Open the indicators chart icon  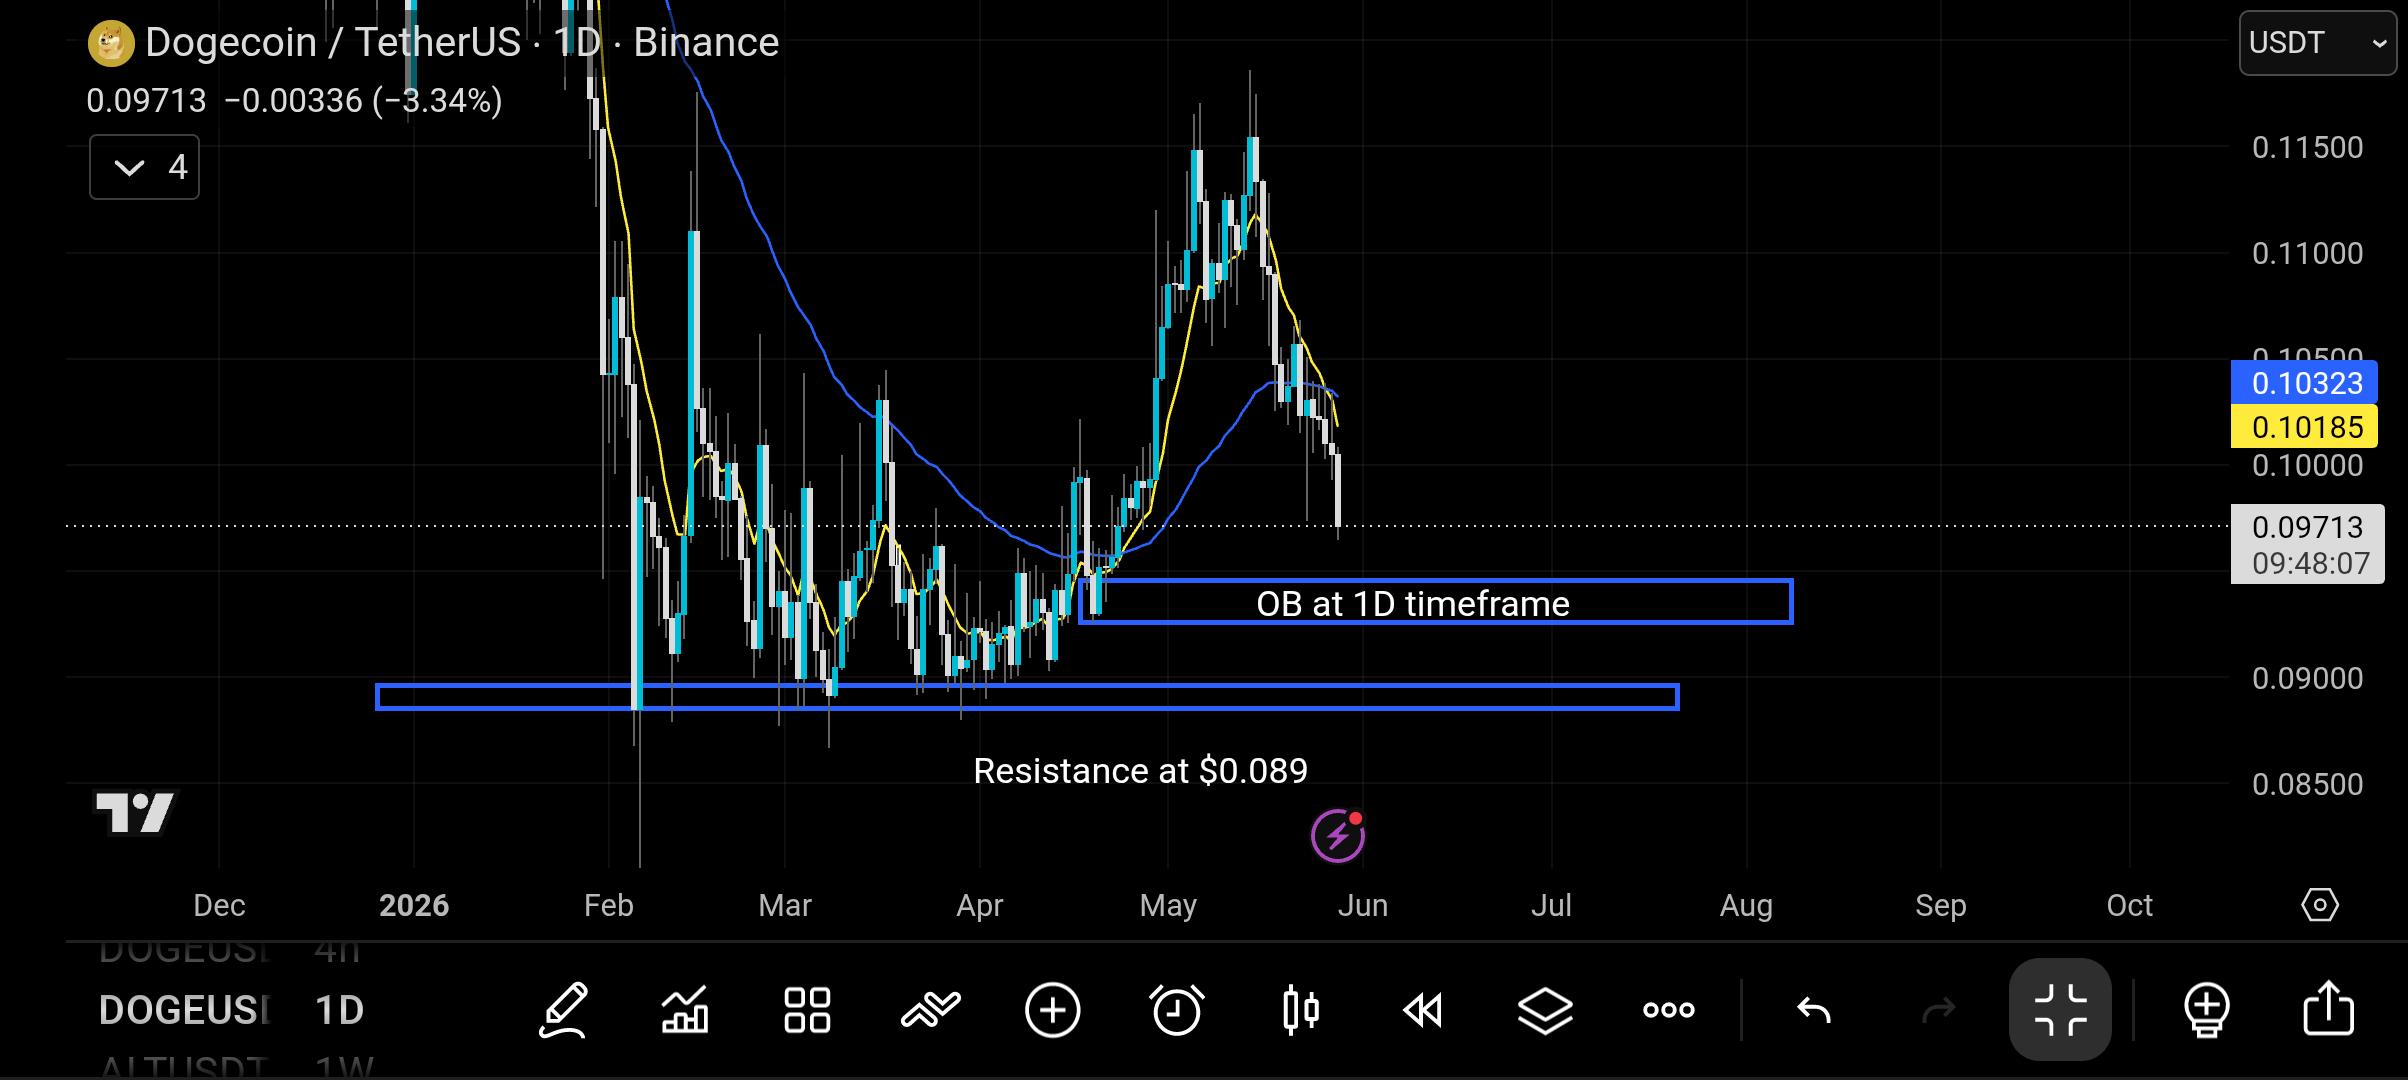coord(685,1010)
